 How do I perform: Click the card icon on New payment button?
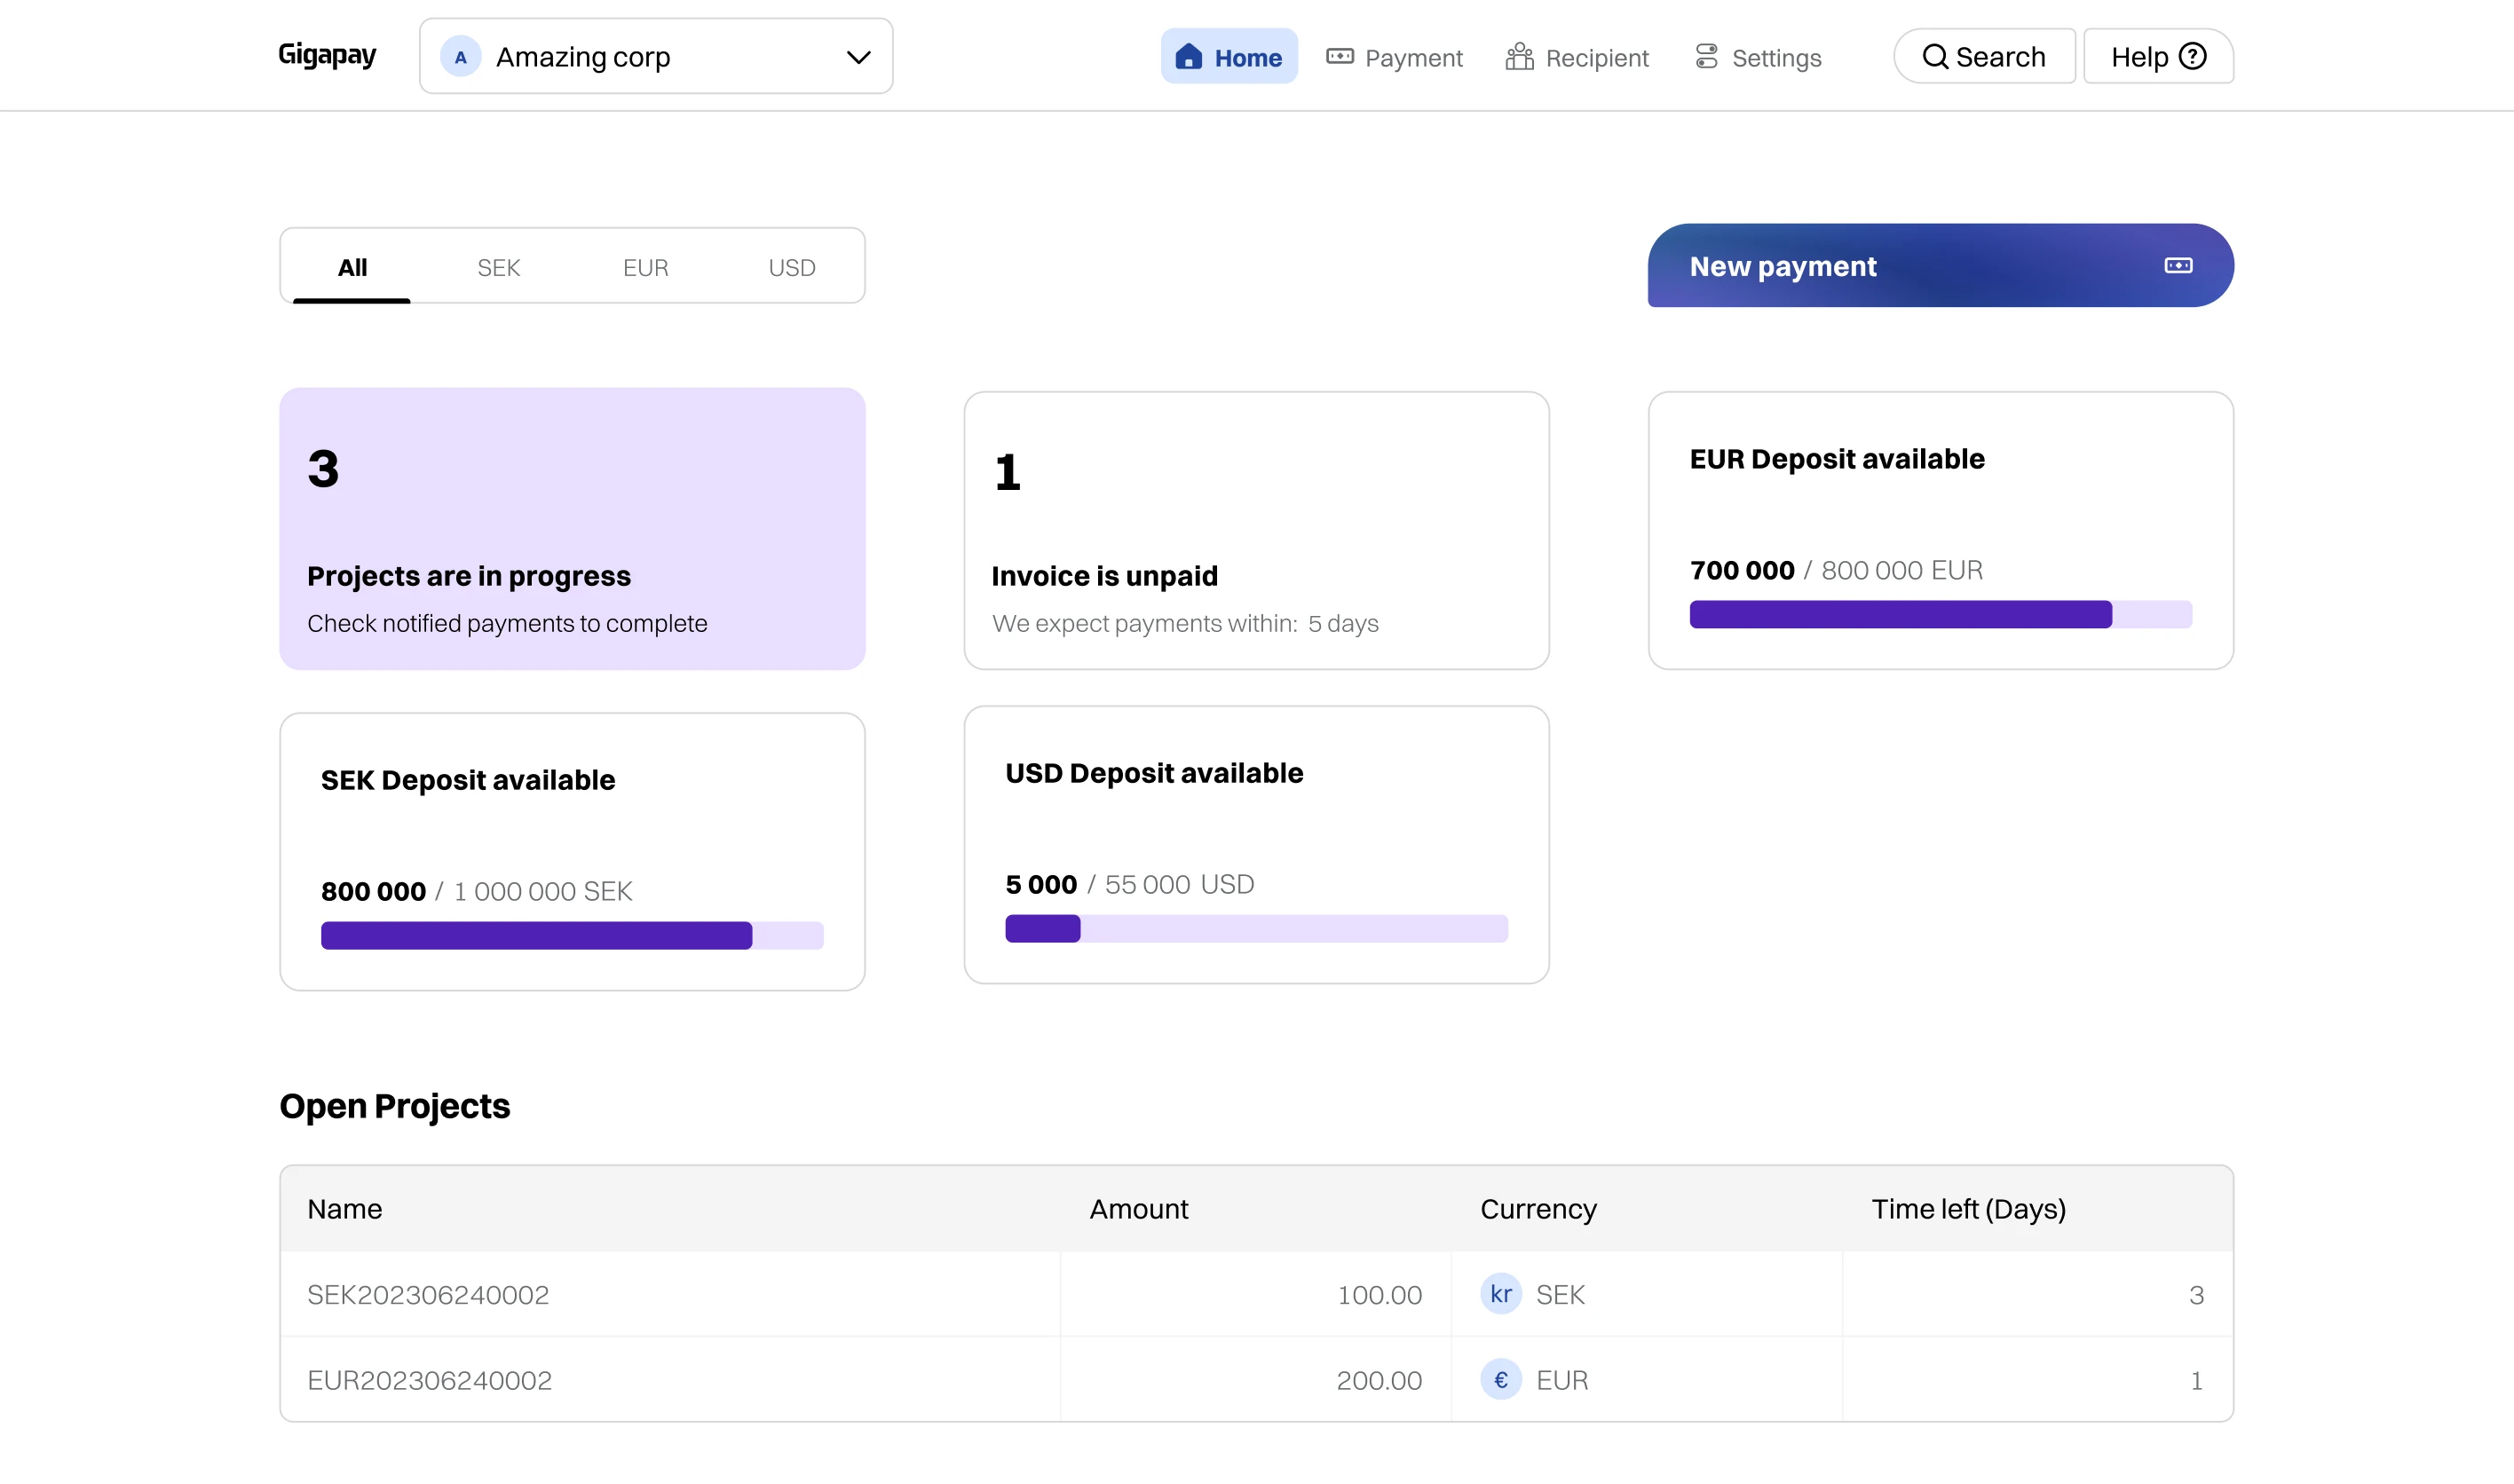coord(2178,265)
